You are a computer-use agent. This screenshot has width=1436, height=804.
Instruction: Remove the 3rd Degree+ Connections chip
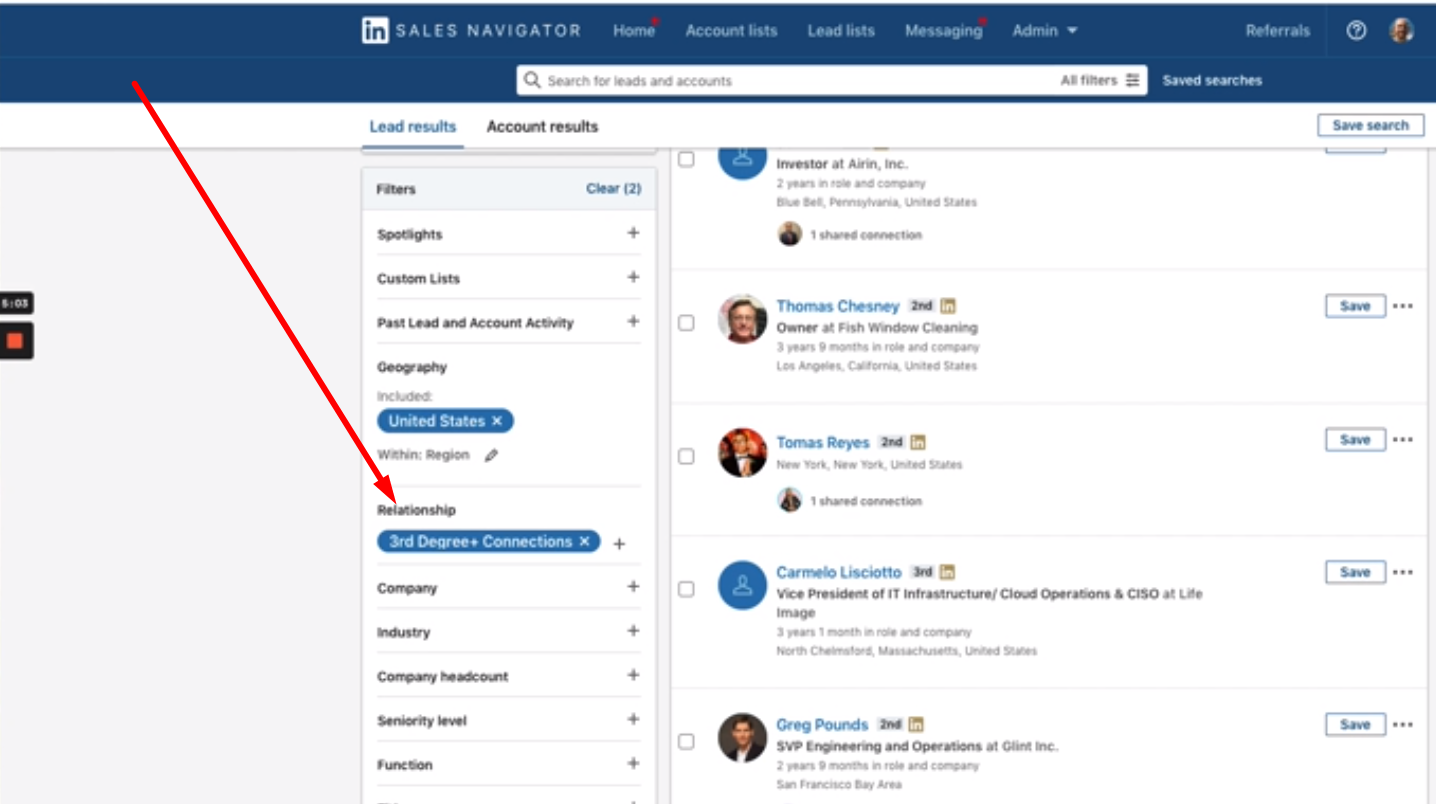tap(585, 541)
